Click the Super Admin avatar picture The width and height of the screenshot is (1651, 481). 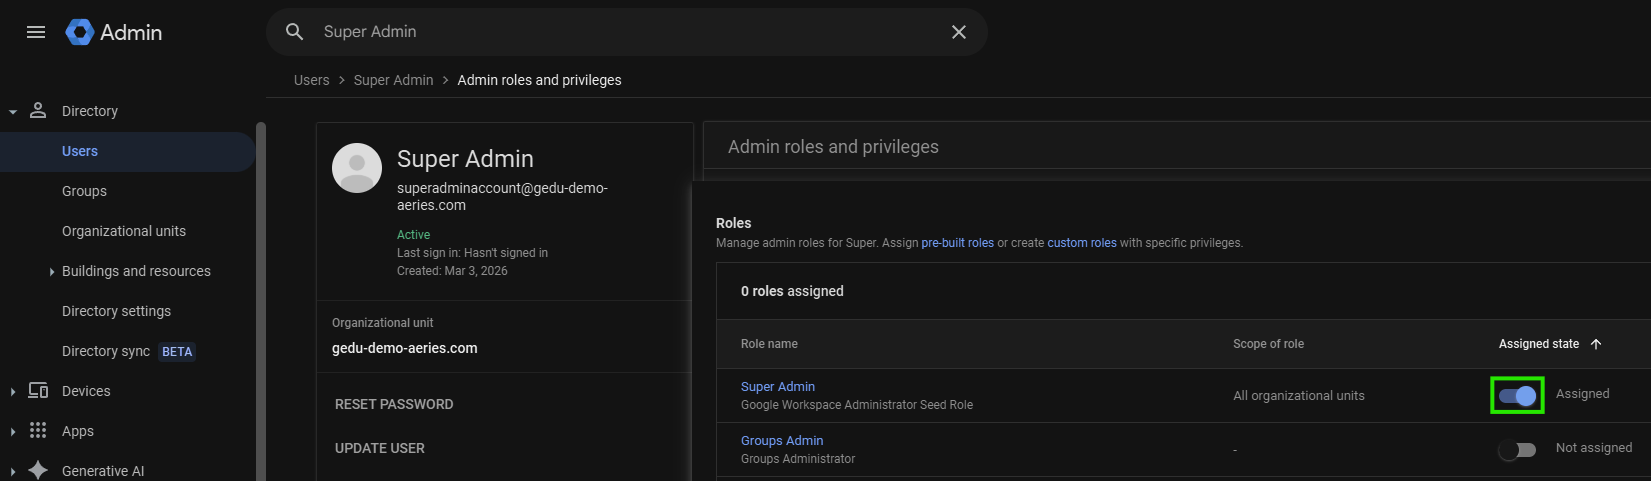click(357, 167)
